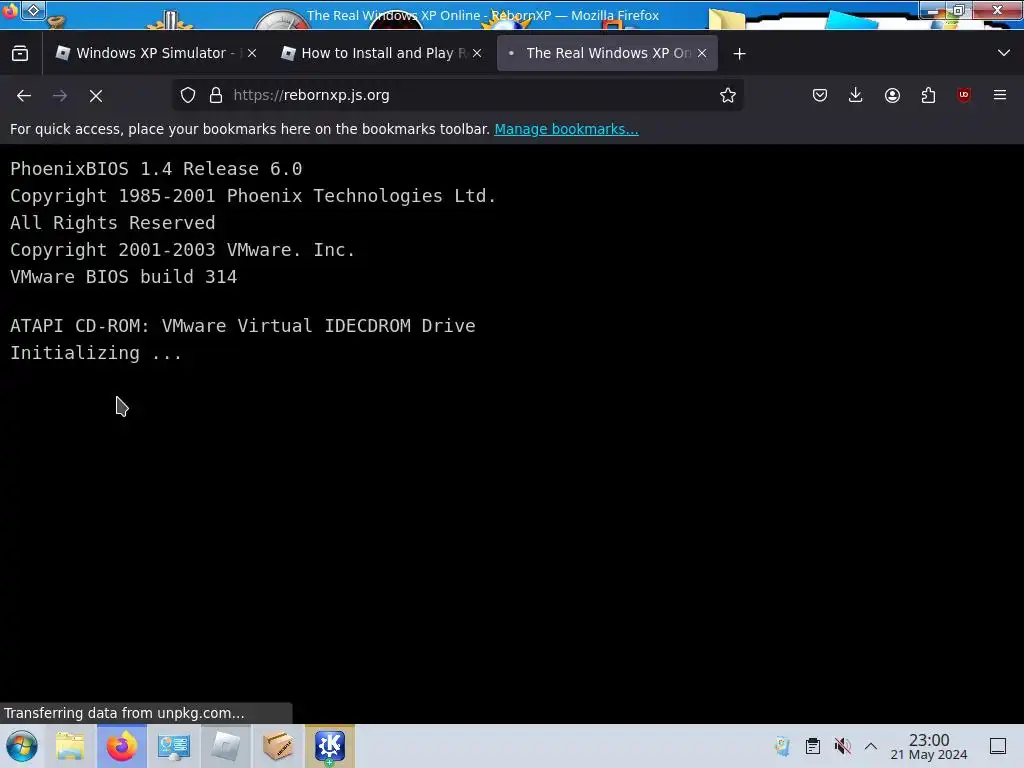Switch to Windows XP Simulator tab
Image resolution: width=1024 pixels, height=768 pixels.
[156, 53]
